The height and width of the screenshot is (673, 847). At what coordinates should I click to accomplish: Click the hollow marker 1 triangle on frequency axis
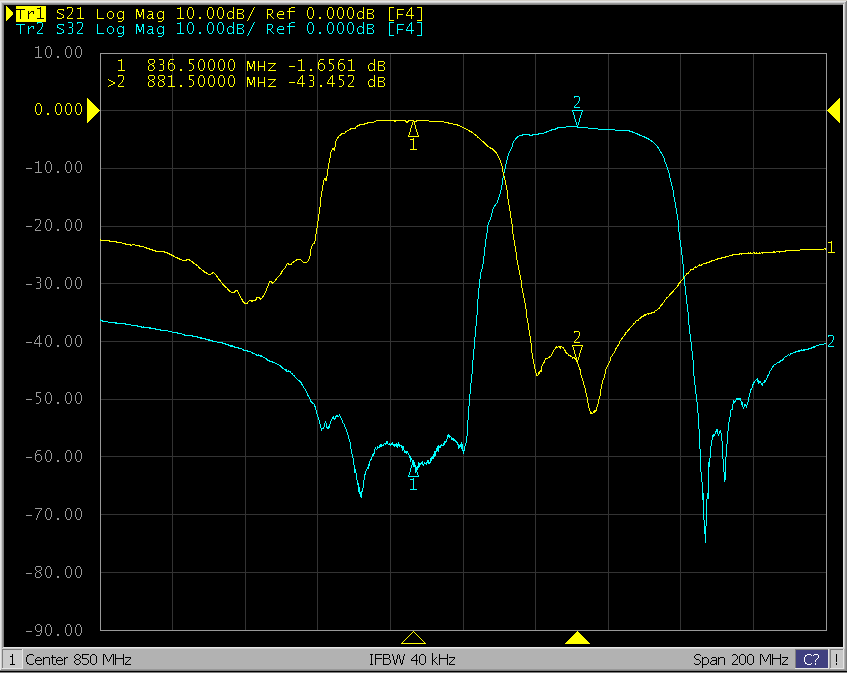[413, 638]
